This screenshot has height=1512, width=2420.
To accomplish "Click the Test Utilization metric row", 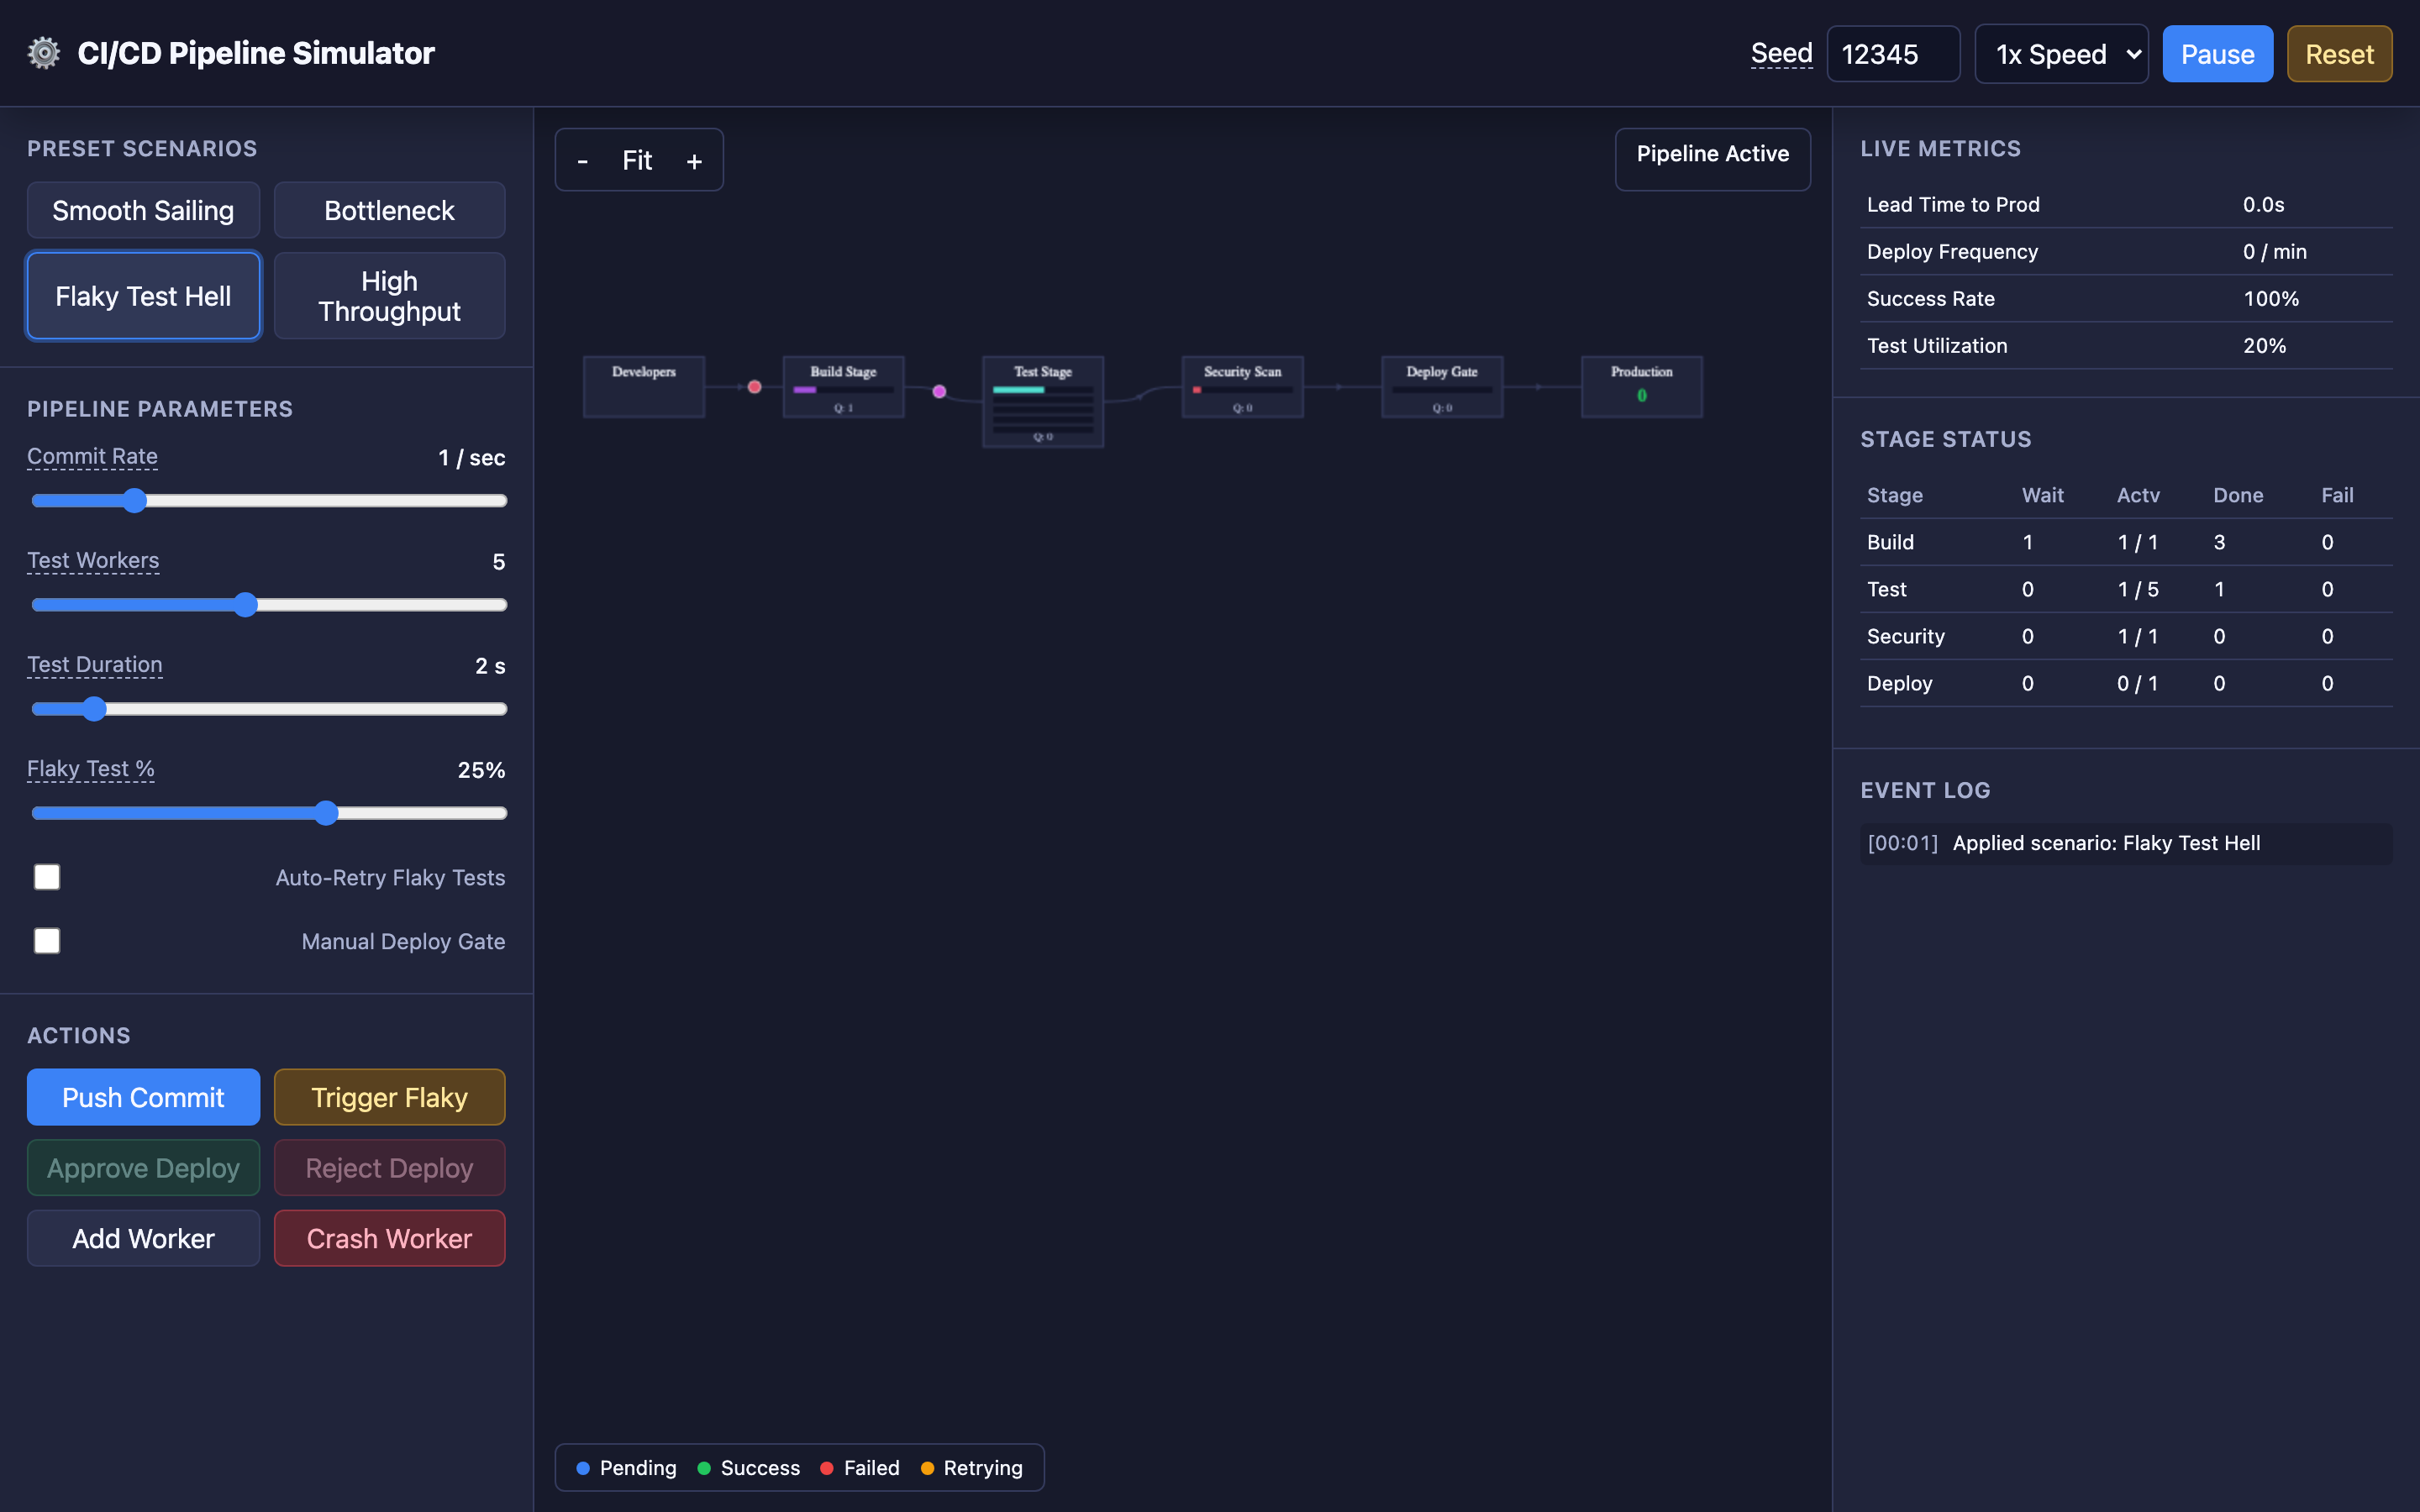I will (x=2126, y=345).
